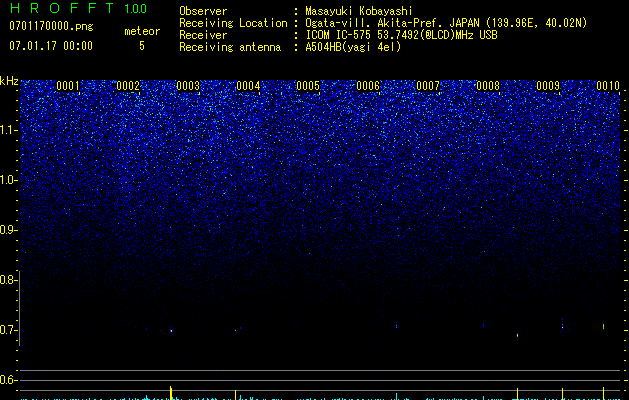Screen dimensions: 629x400
Task: Click the bright meteor echo after 0003 marker
Action: point(171,331)
